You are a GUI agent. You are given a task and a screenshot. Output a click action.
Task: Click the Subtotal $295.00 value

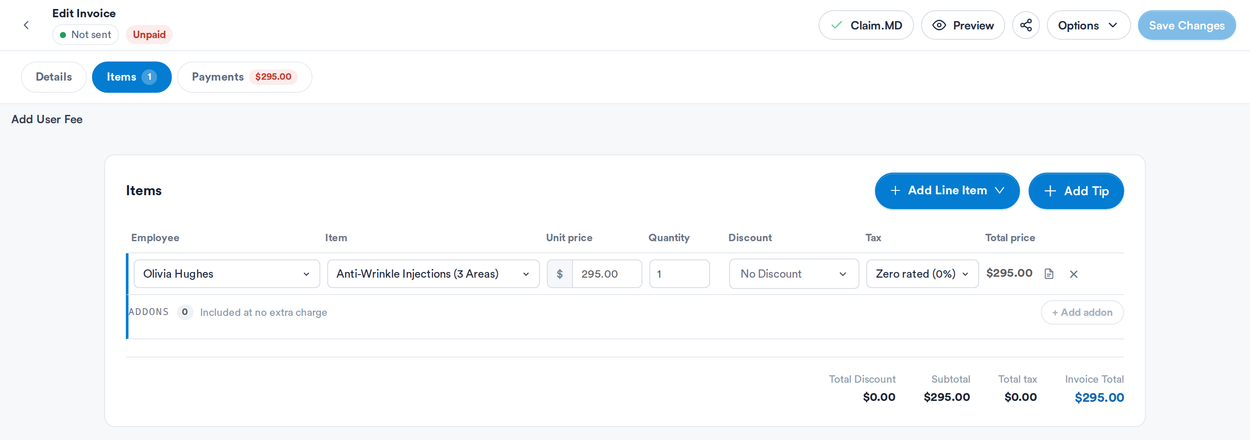[x=947, y=397]
